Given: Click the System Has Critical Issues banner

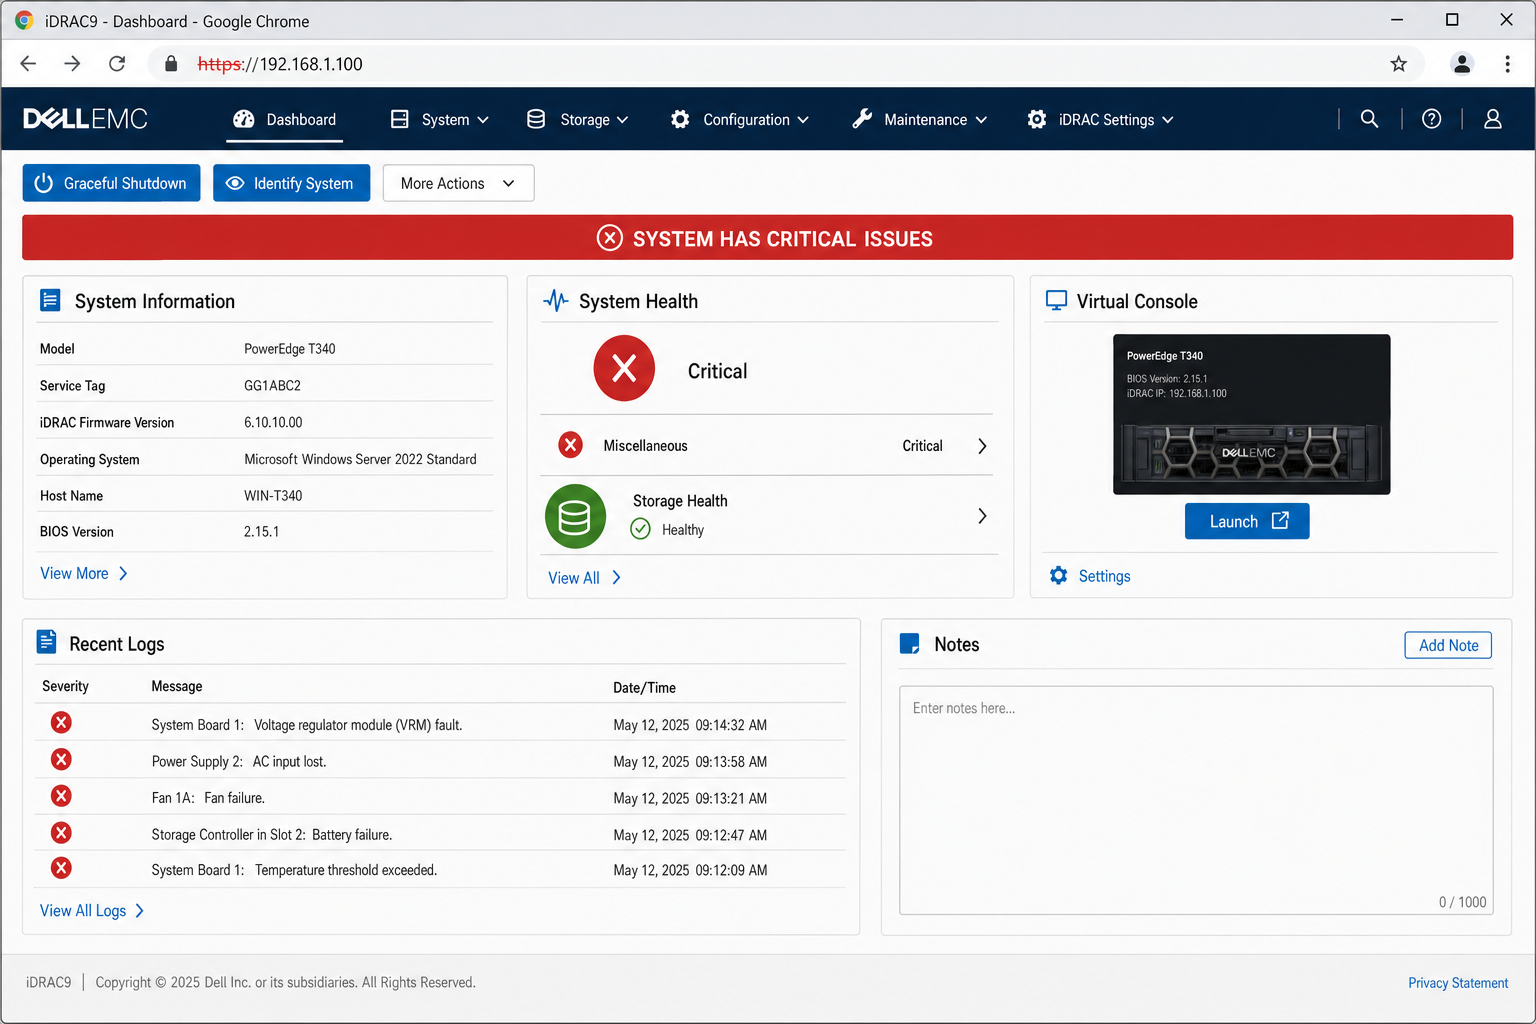Looking at the screenshot, I should [x=767, y=238].
